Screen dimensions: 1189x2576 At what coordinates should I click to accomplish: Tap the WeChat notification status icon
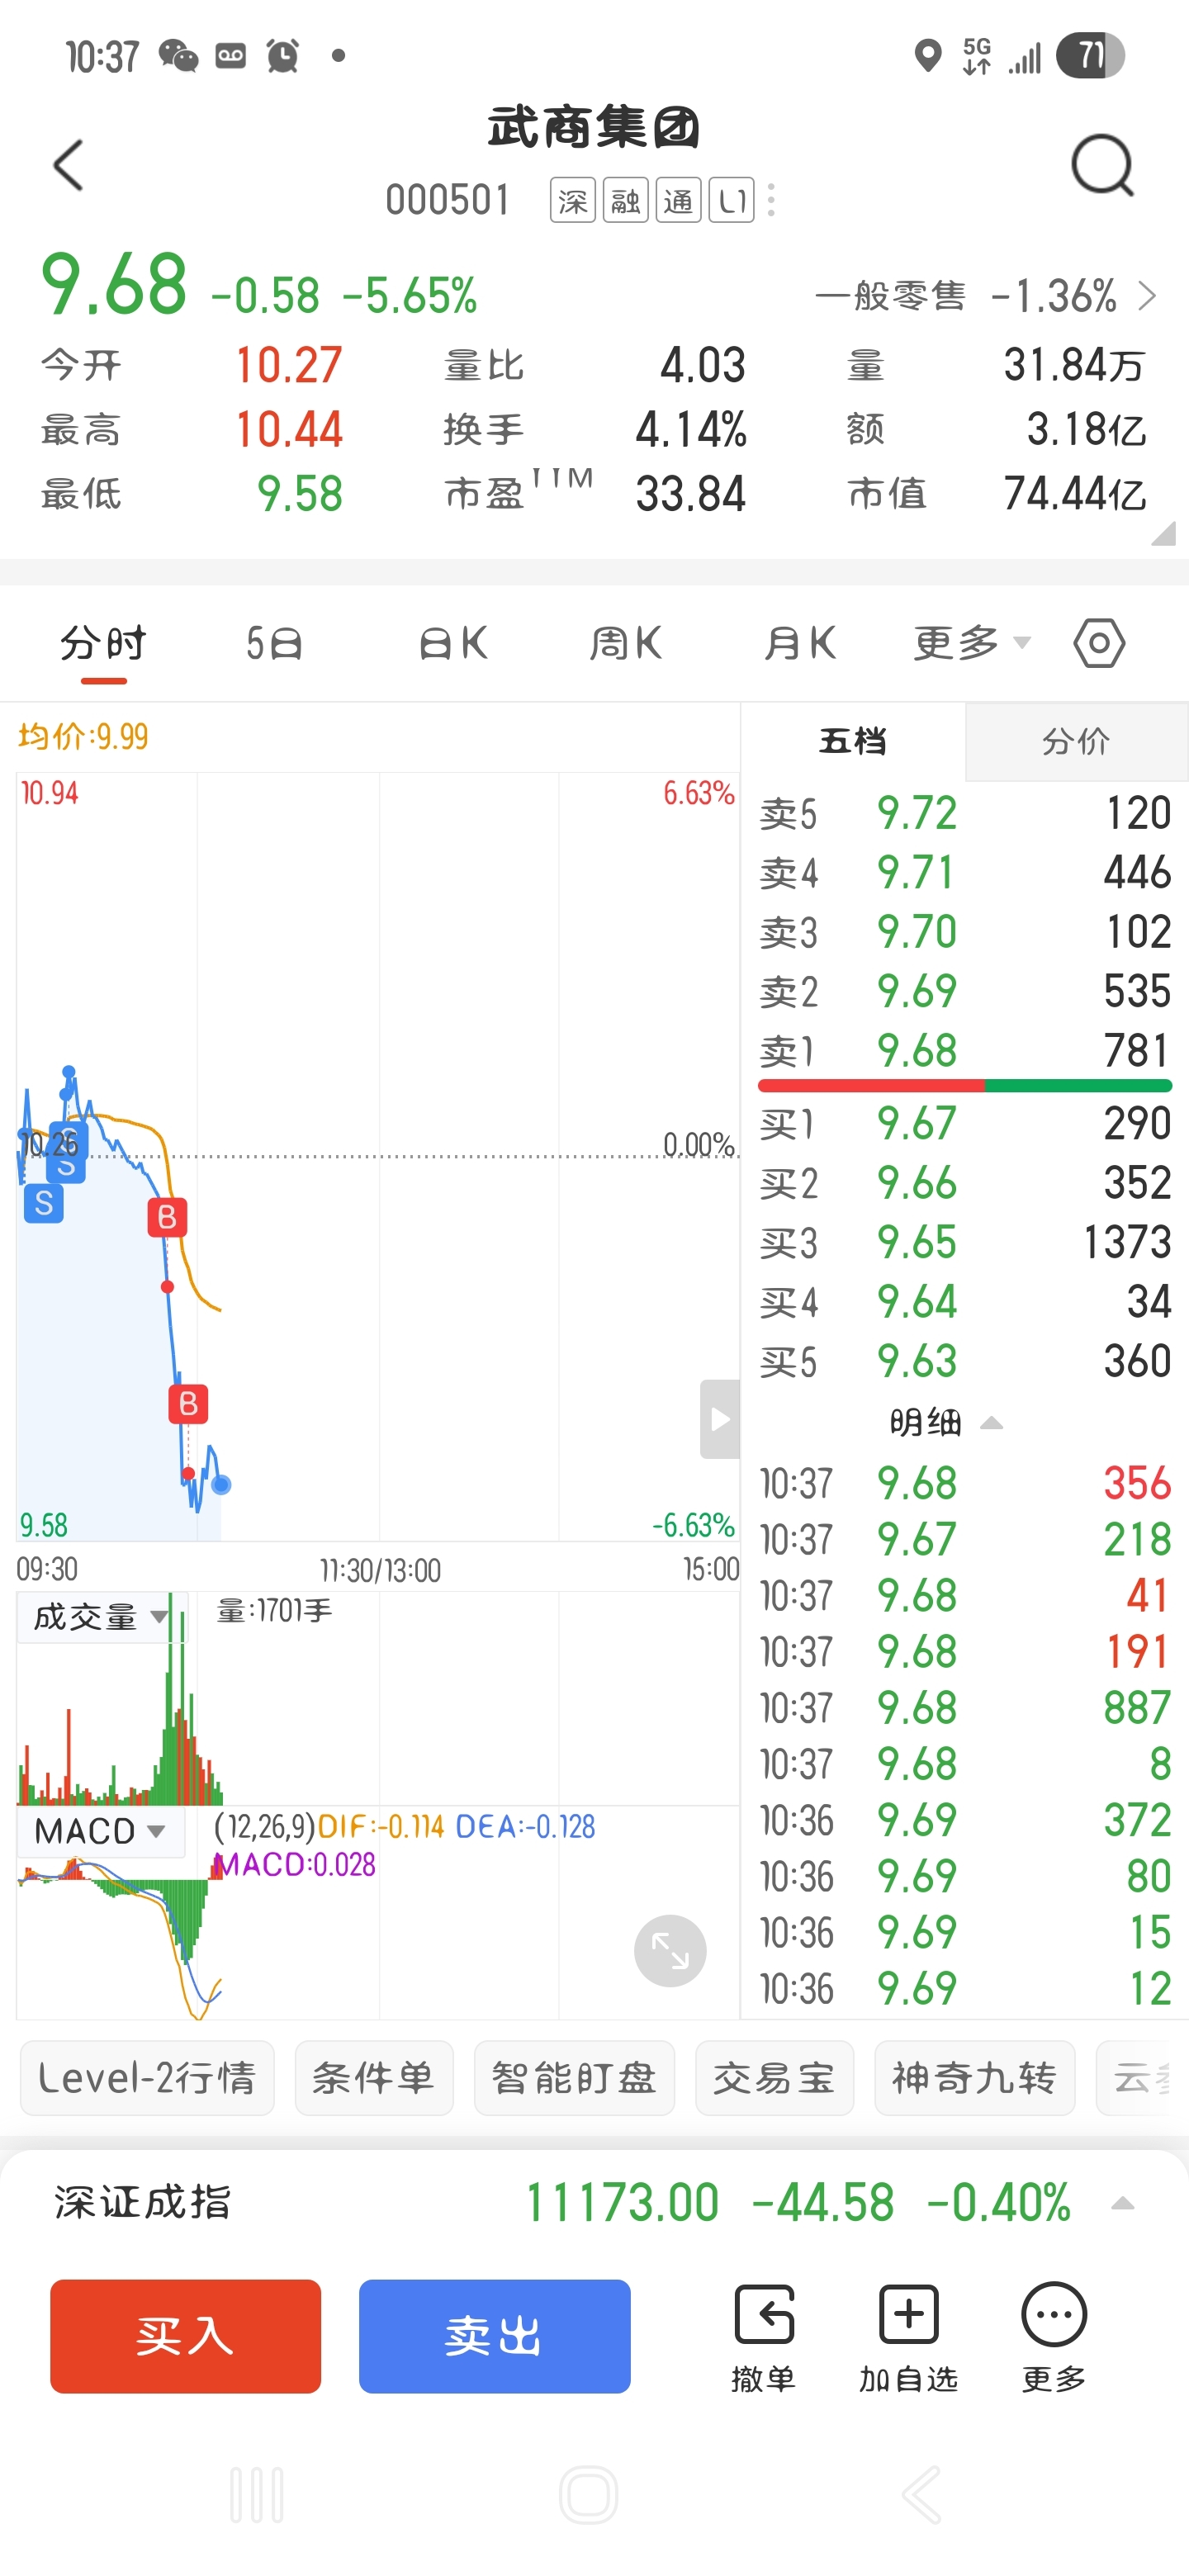pyautogui.click(x=179, y=56)
